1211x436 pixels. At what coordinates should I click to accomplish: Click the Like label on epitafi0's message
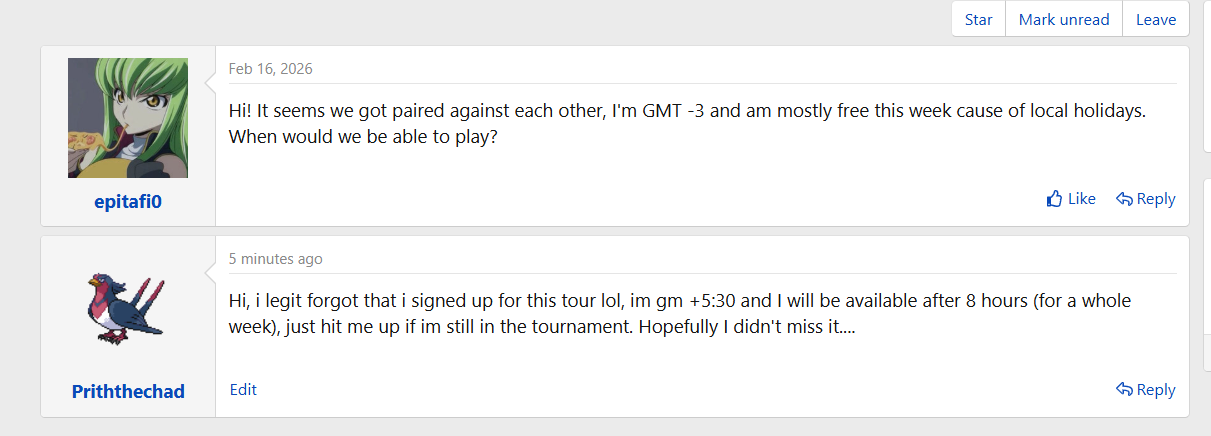pos(1082,199)
